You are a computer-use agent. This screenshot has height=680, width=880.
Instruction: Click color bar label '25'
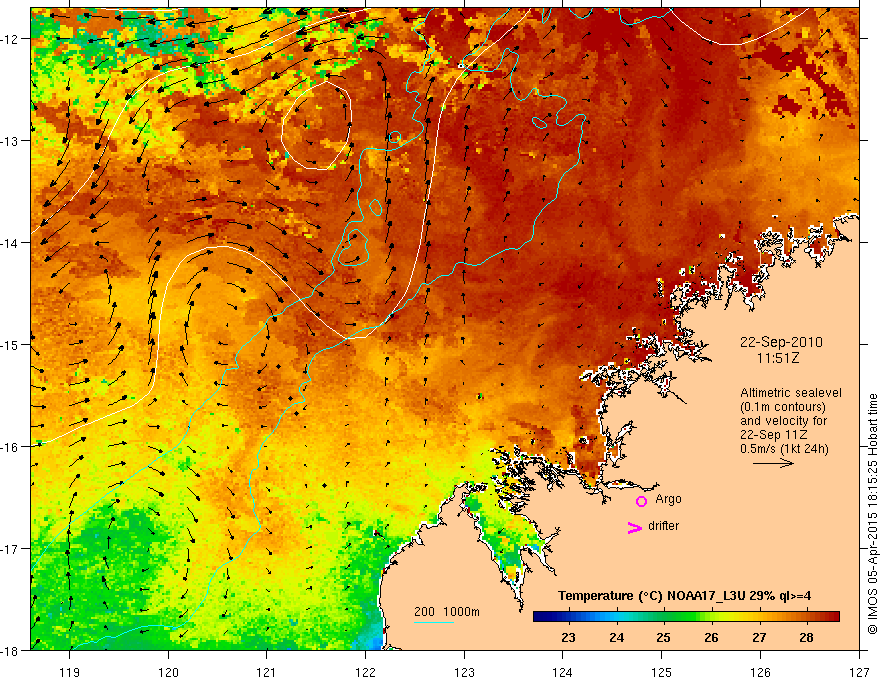pyautogui.click(x=663, y=637)
